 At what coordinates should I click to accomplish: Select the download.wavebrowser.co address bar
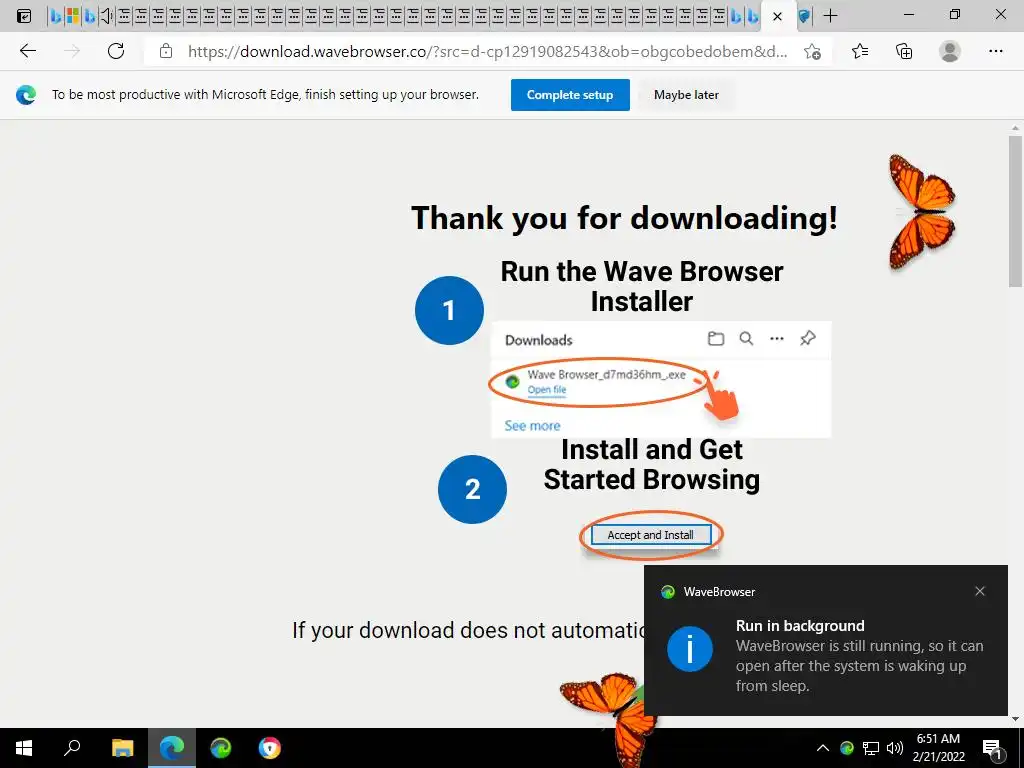487,51
